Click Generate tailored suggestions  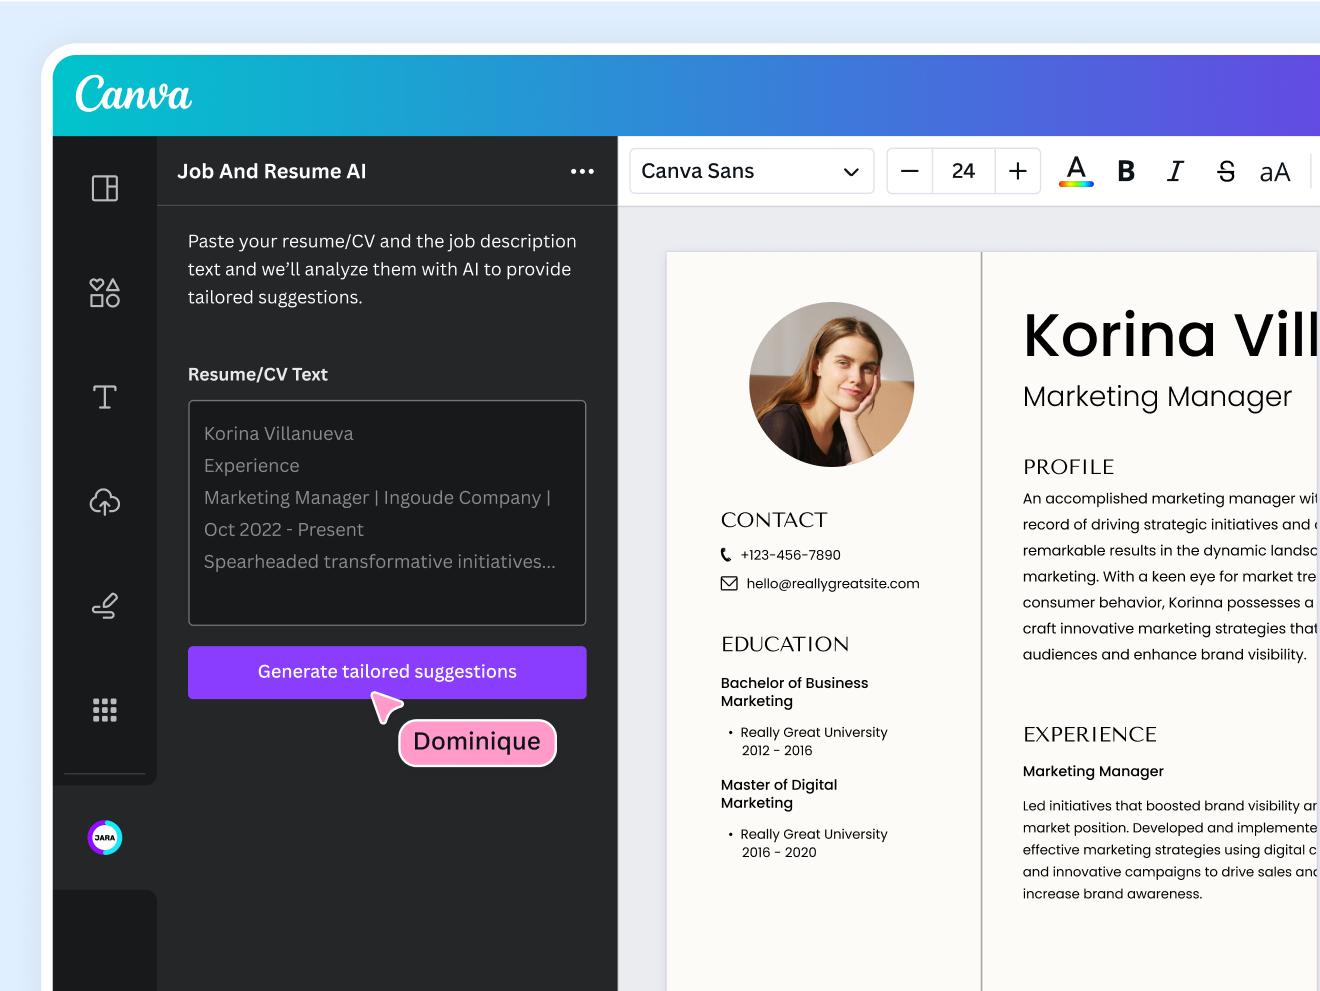[x=387, y=672]
